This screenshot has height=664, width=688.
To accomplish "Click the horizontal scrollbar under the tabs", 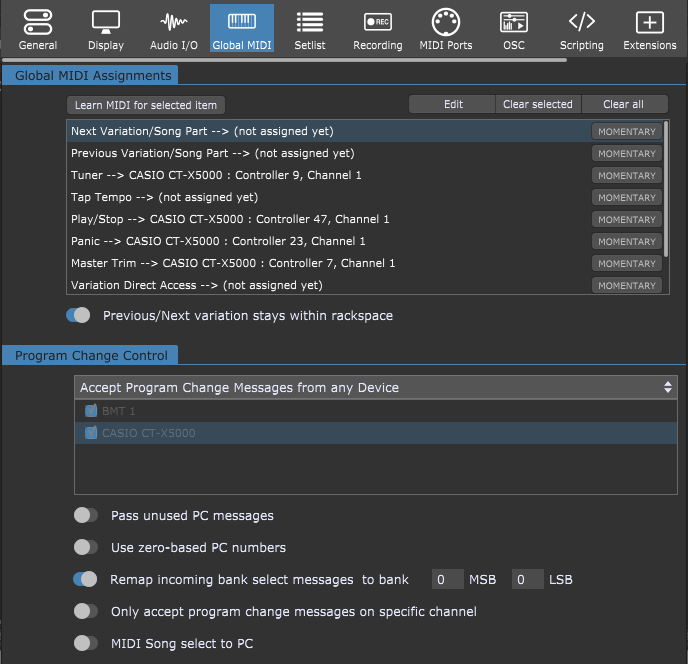I will (x=284, y=60).
